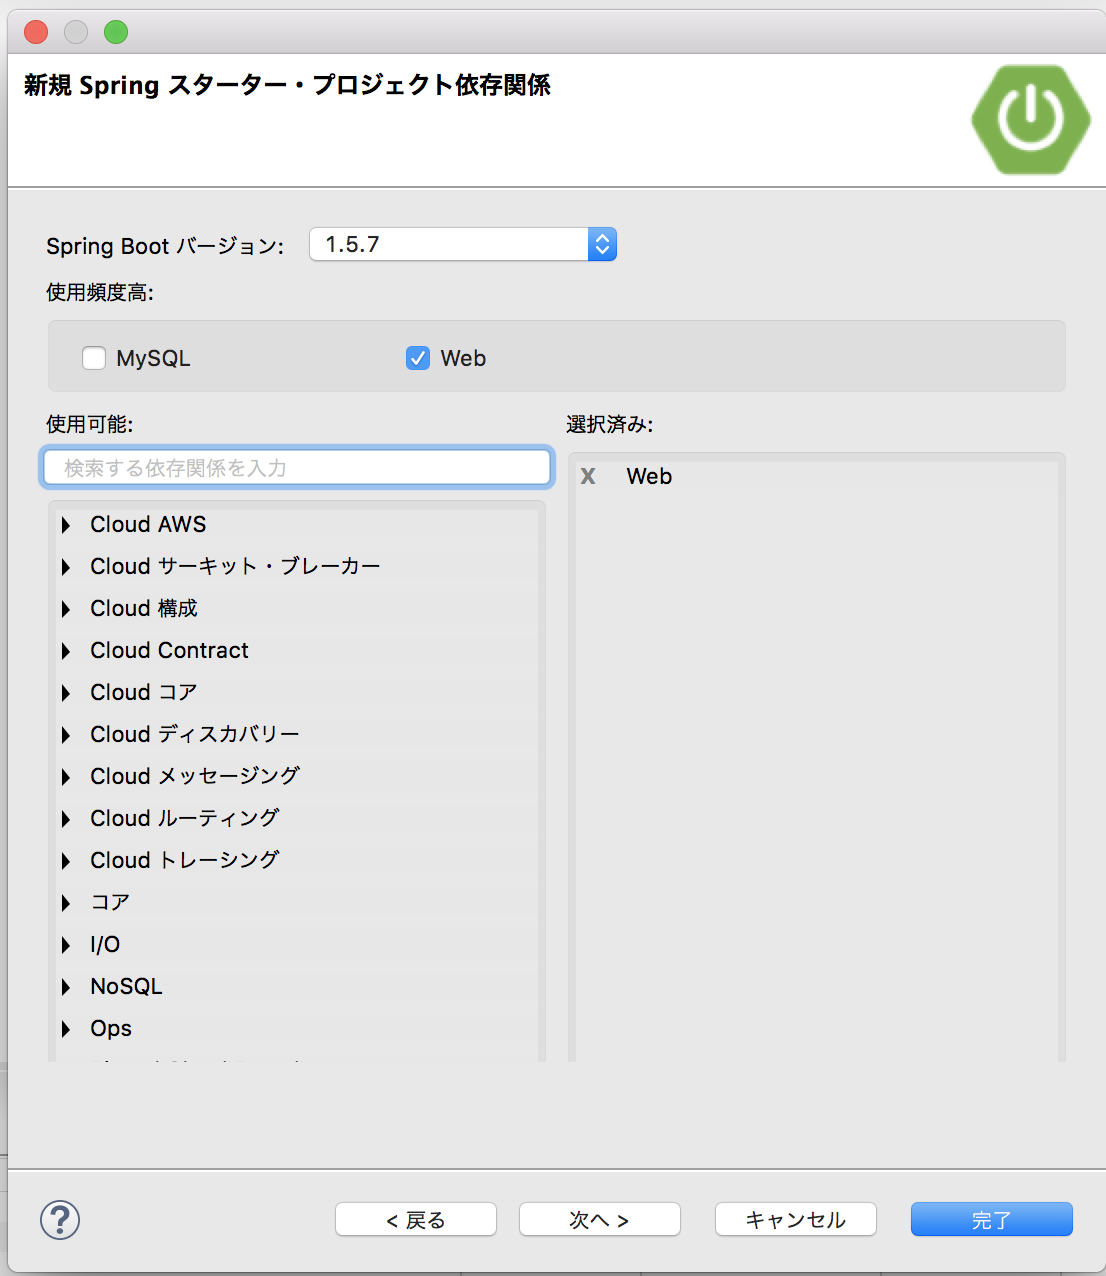Expand the NoSQL category
Image resolution: width=1106 pixels, height=1276 pixels.
pyautogui.click(x=66, y=987)
